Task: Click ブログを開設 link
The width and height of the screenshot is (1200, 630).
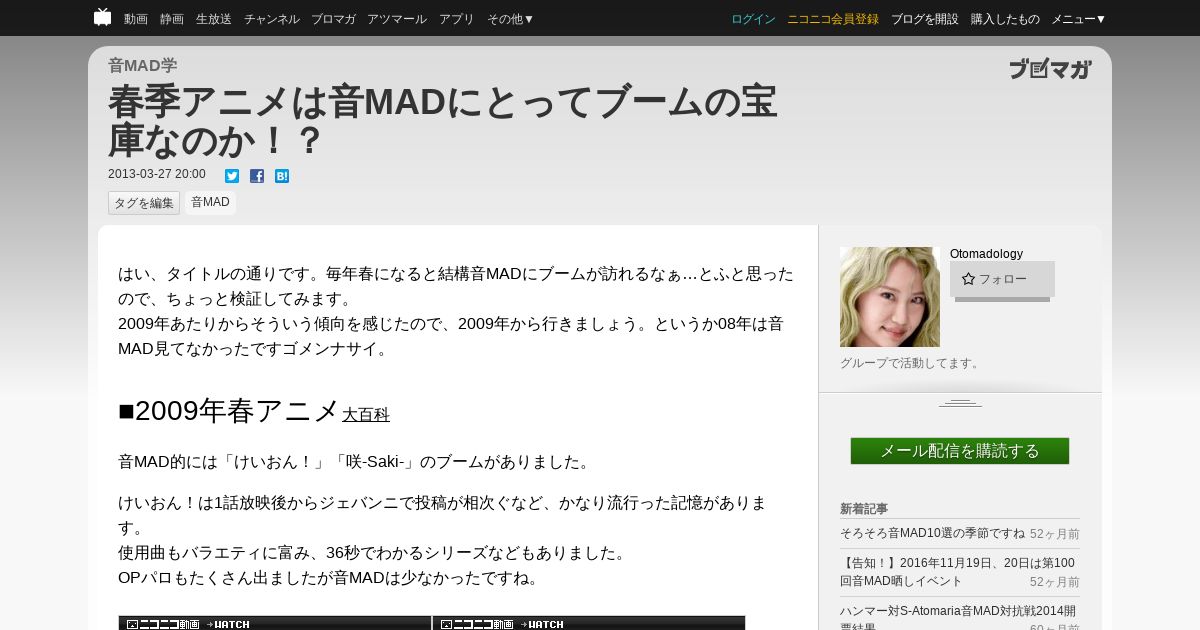Action: tap(925, 19)
